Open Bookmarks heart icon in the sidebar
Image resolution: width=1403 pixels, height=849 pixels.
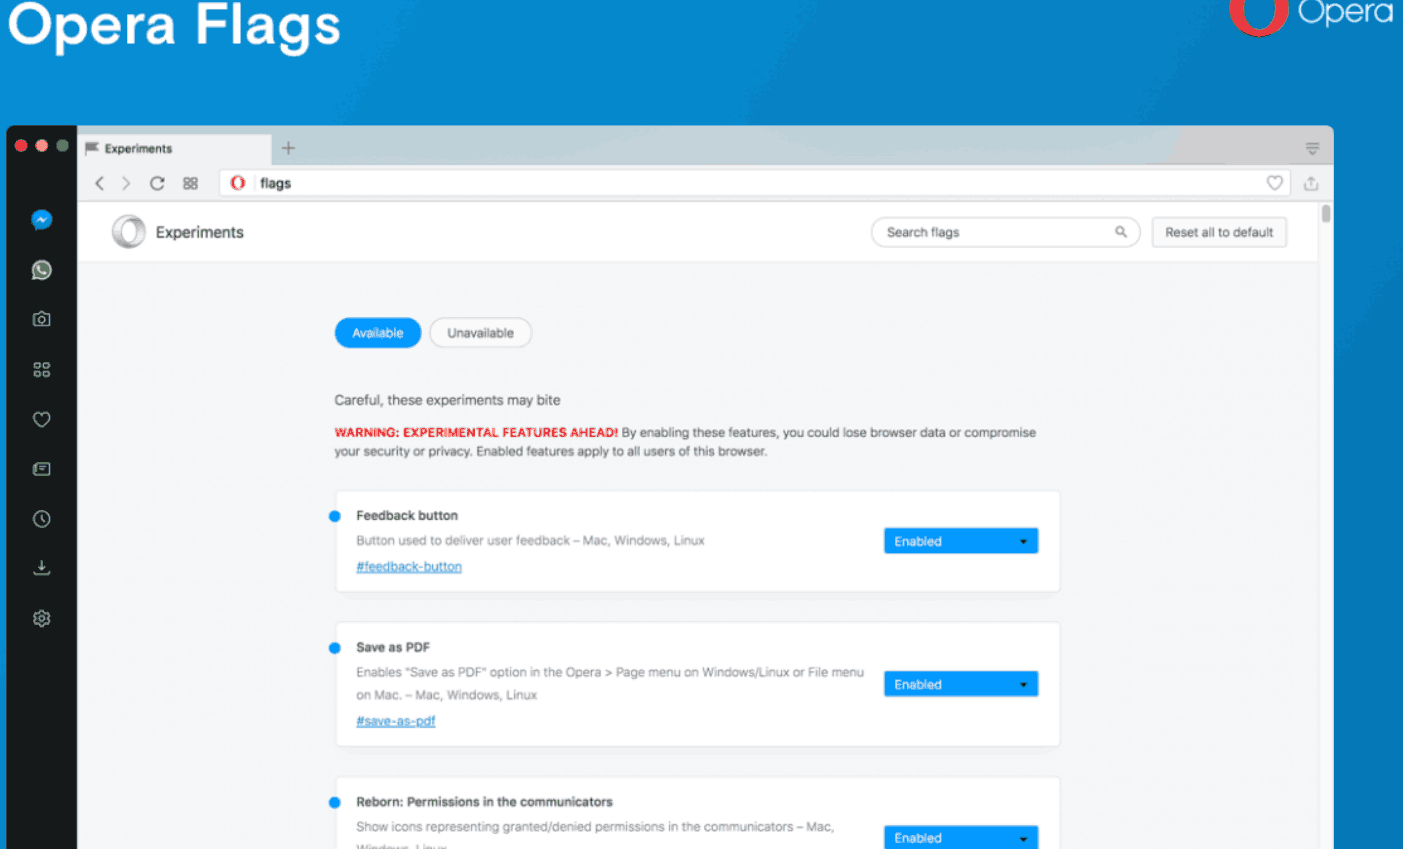click(x=41, y=419)
